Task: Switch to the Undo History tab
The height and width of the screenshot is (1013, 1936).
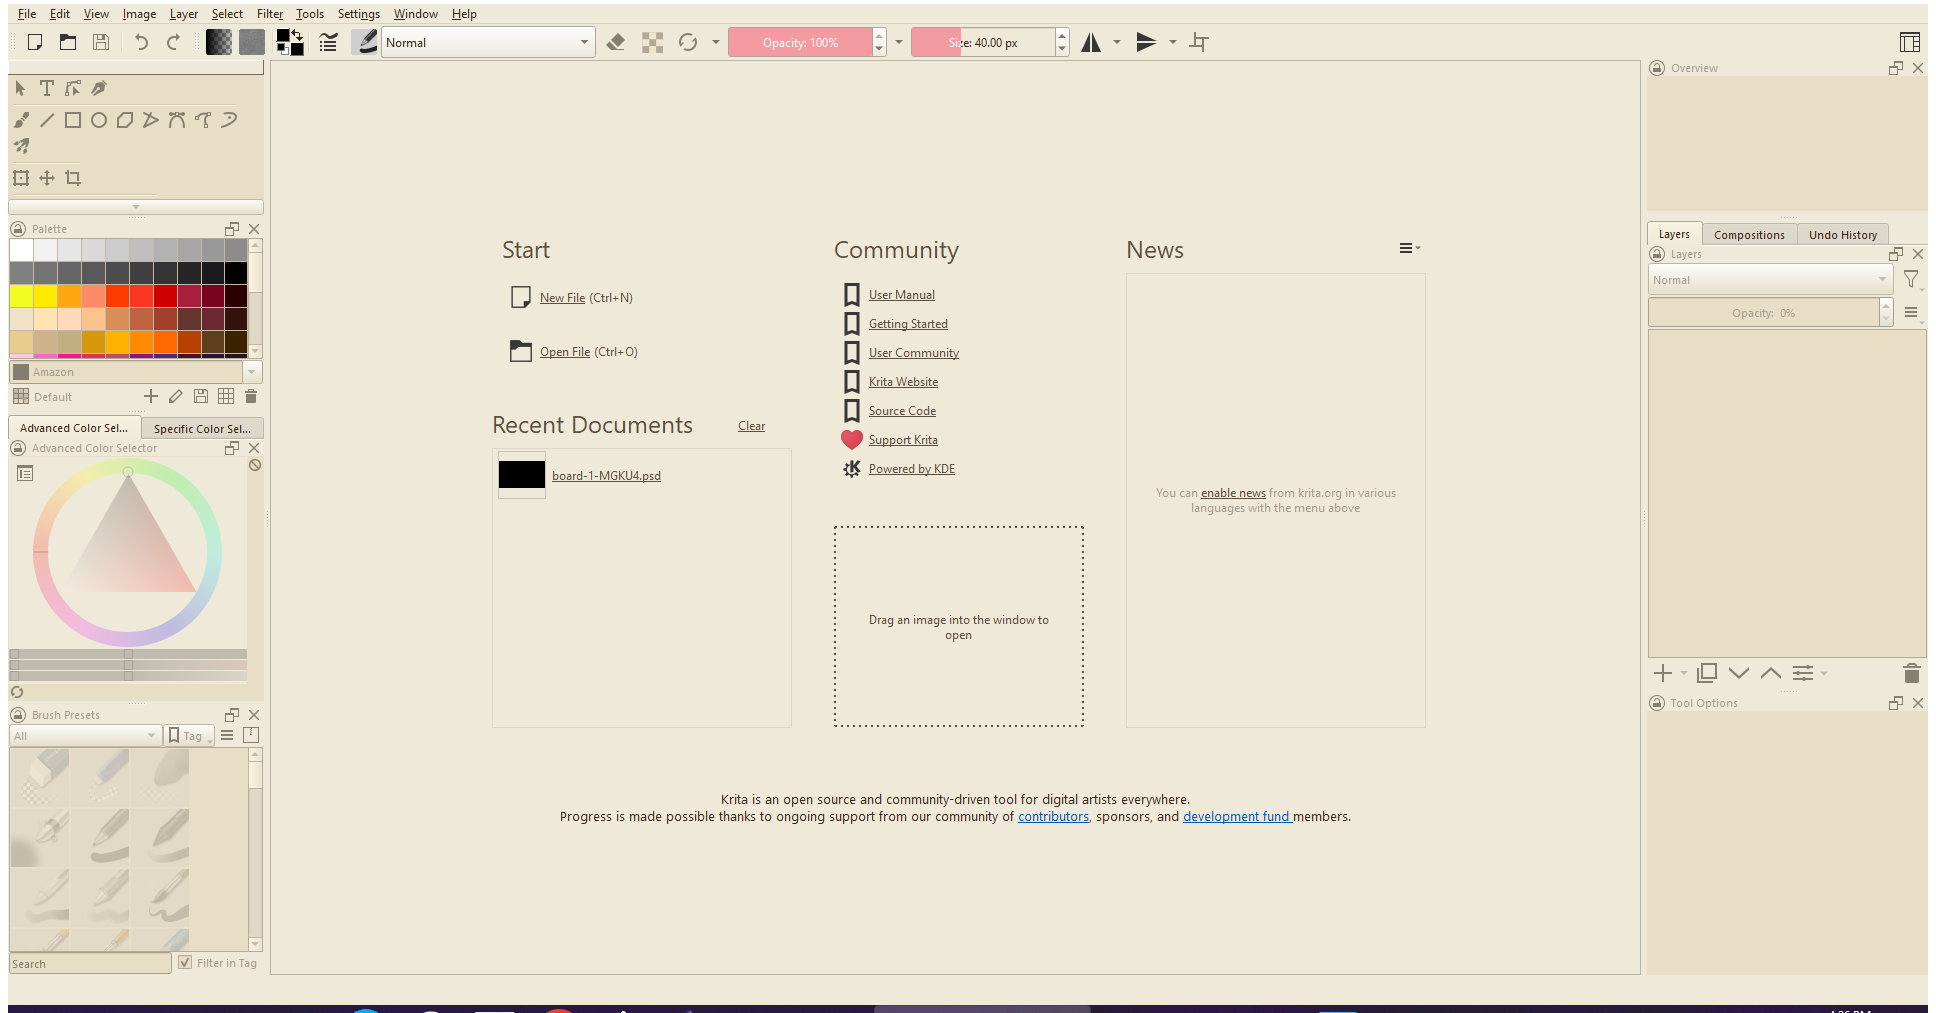Action: 1842,235
